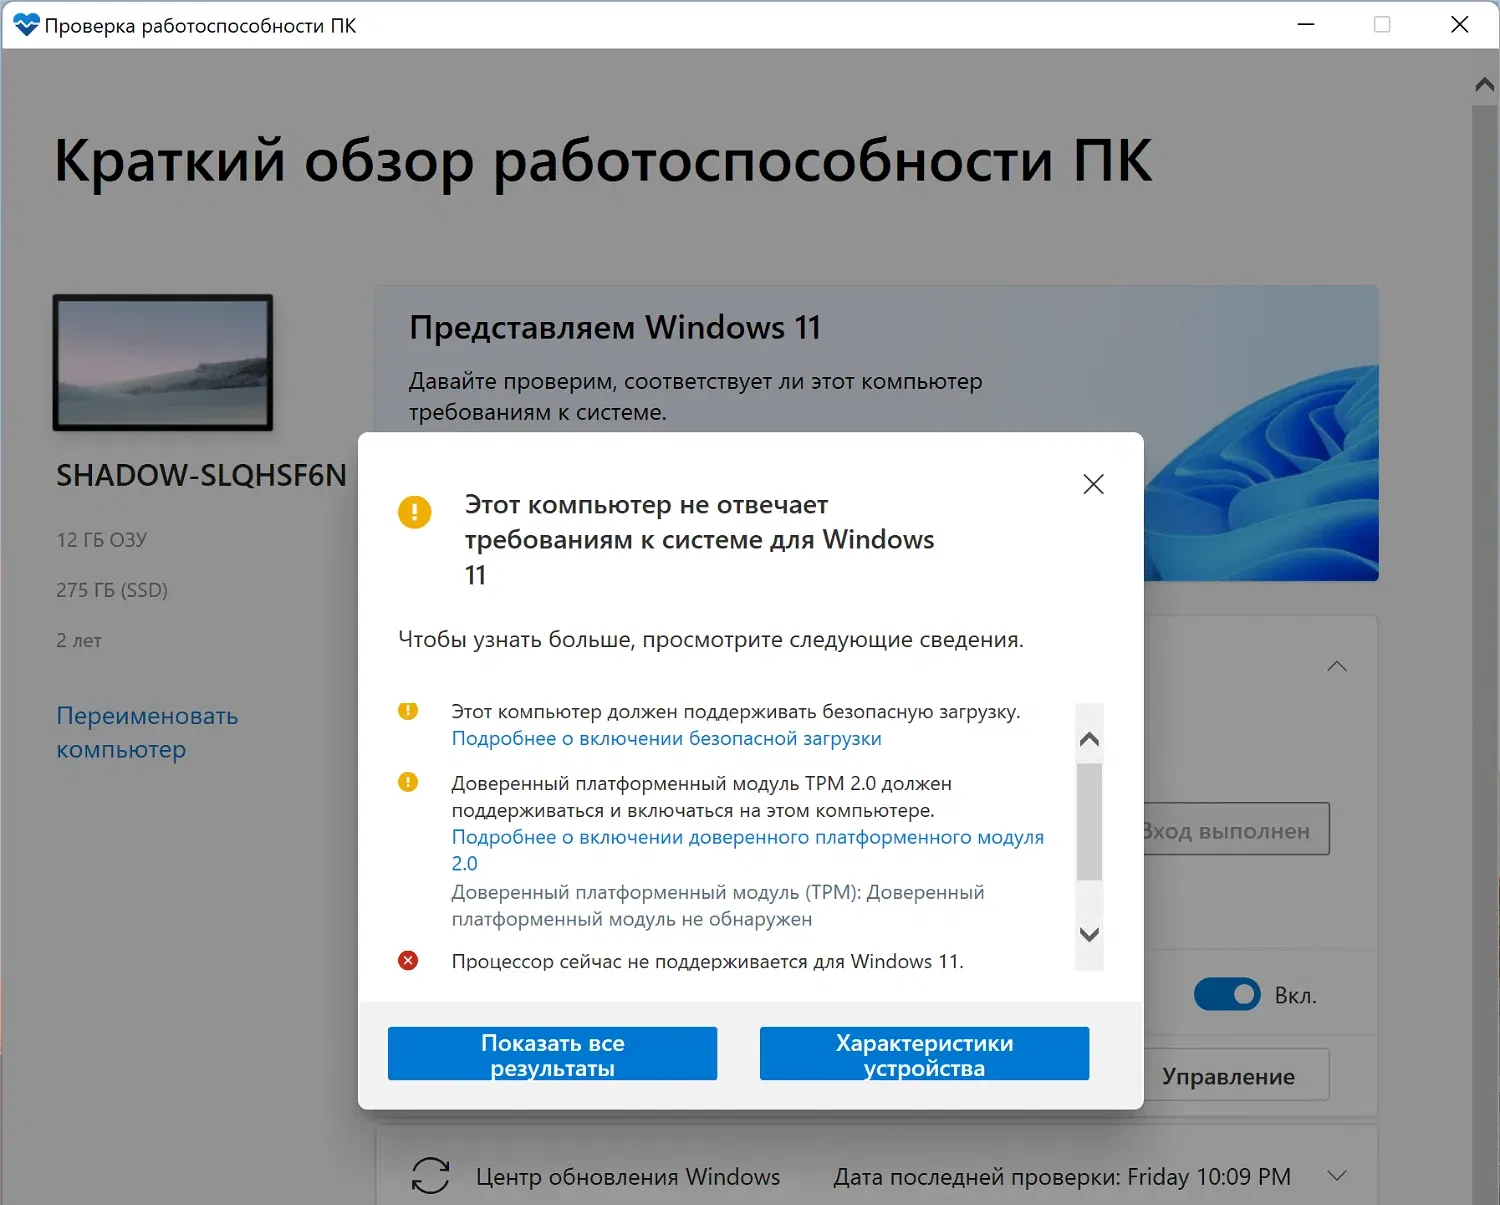Close the PC Health Check window
This screenshot has width=1500, height=1205.
click(1460, 24)
